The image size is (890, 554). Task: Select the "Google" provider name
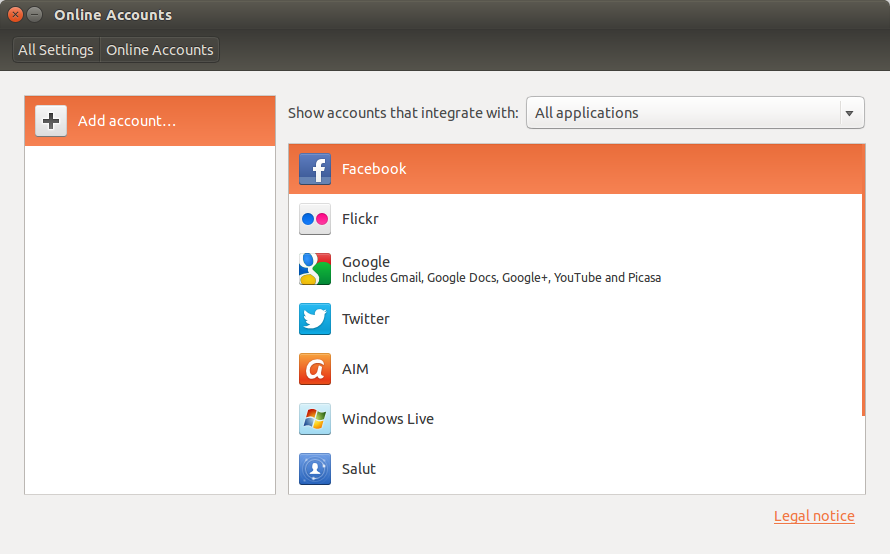[366, 262]
